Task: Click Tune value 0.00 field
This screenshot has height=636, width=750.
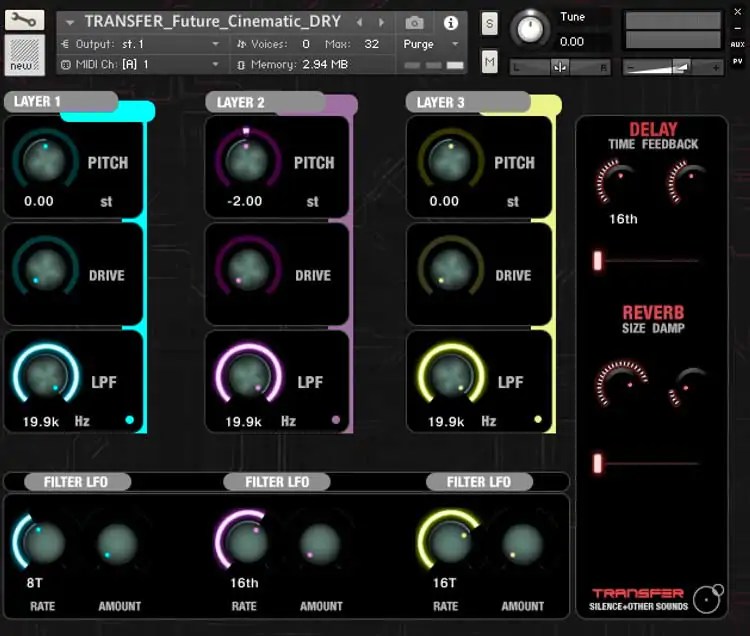Action: click(x=572, y=42)
